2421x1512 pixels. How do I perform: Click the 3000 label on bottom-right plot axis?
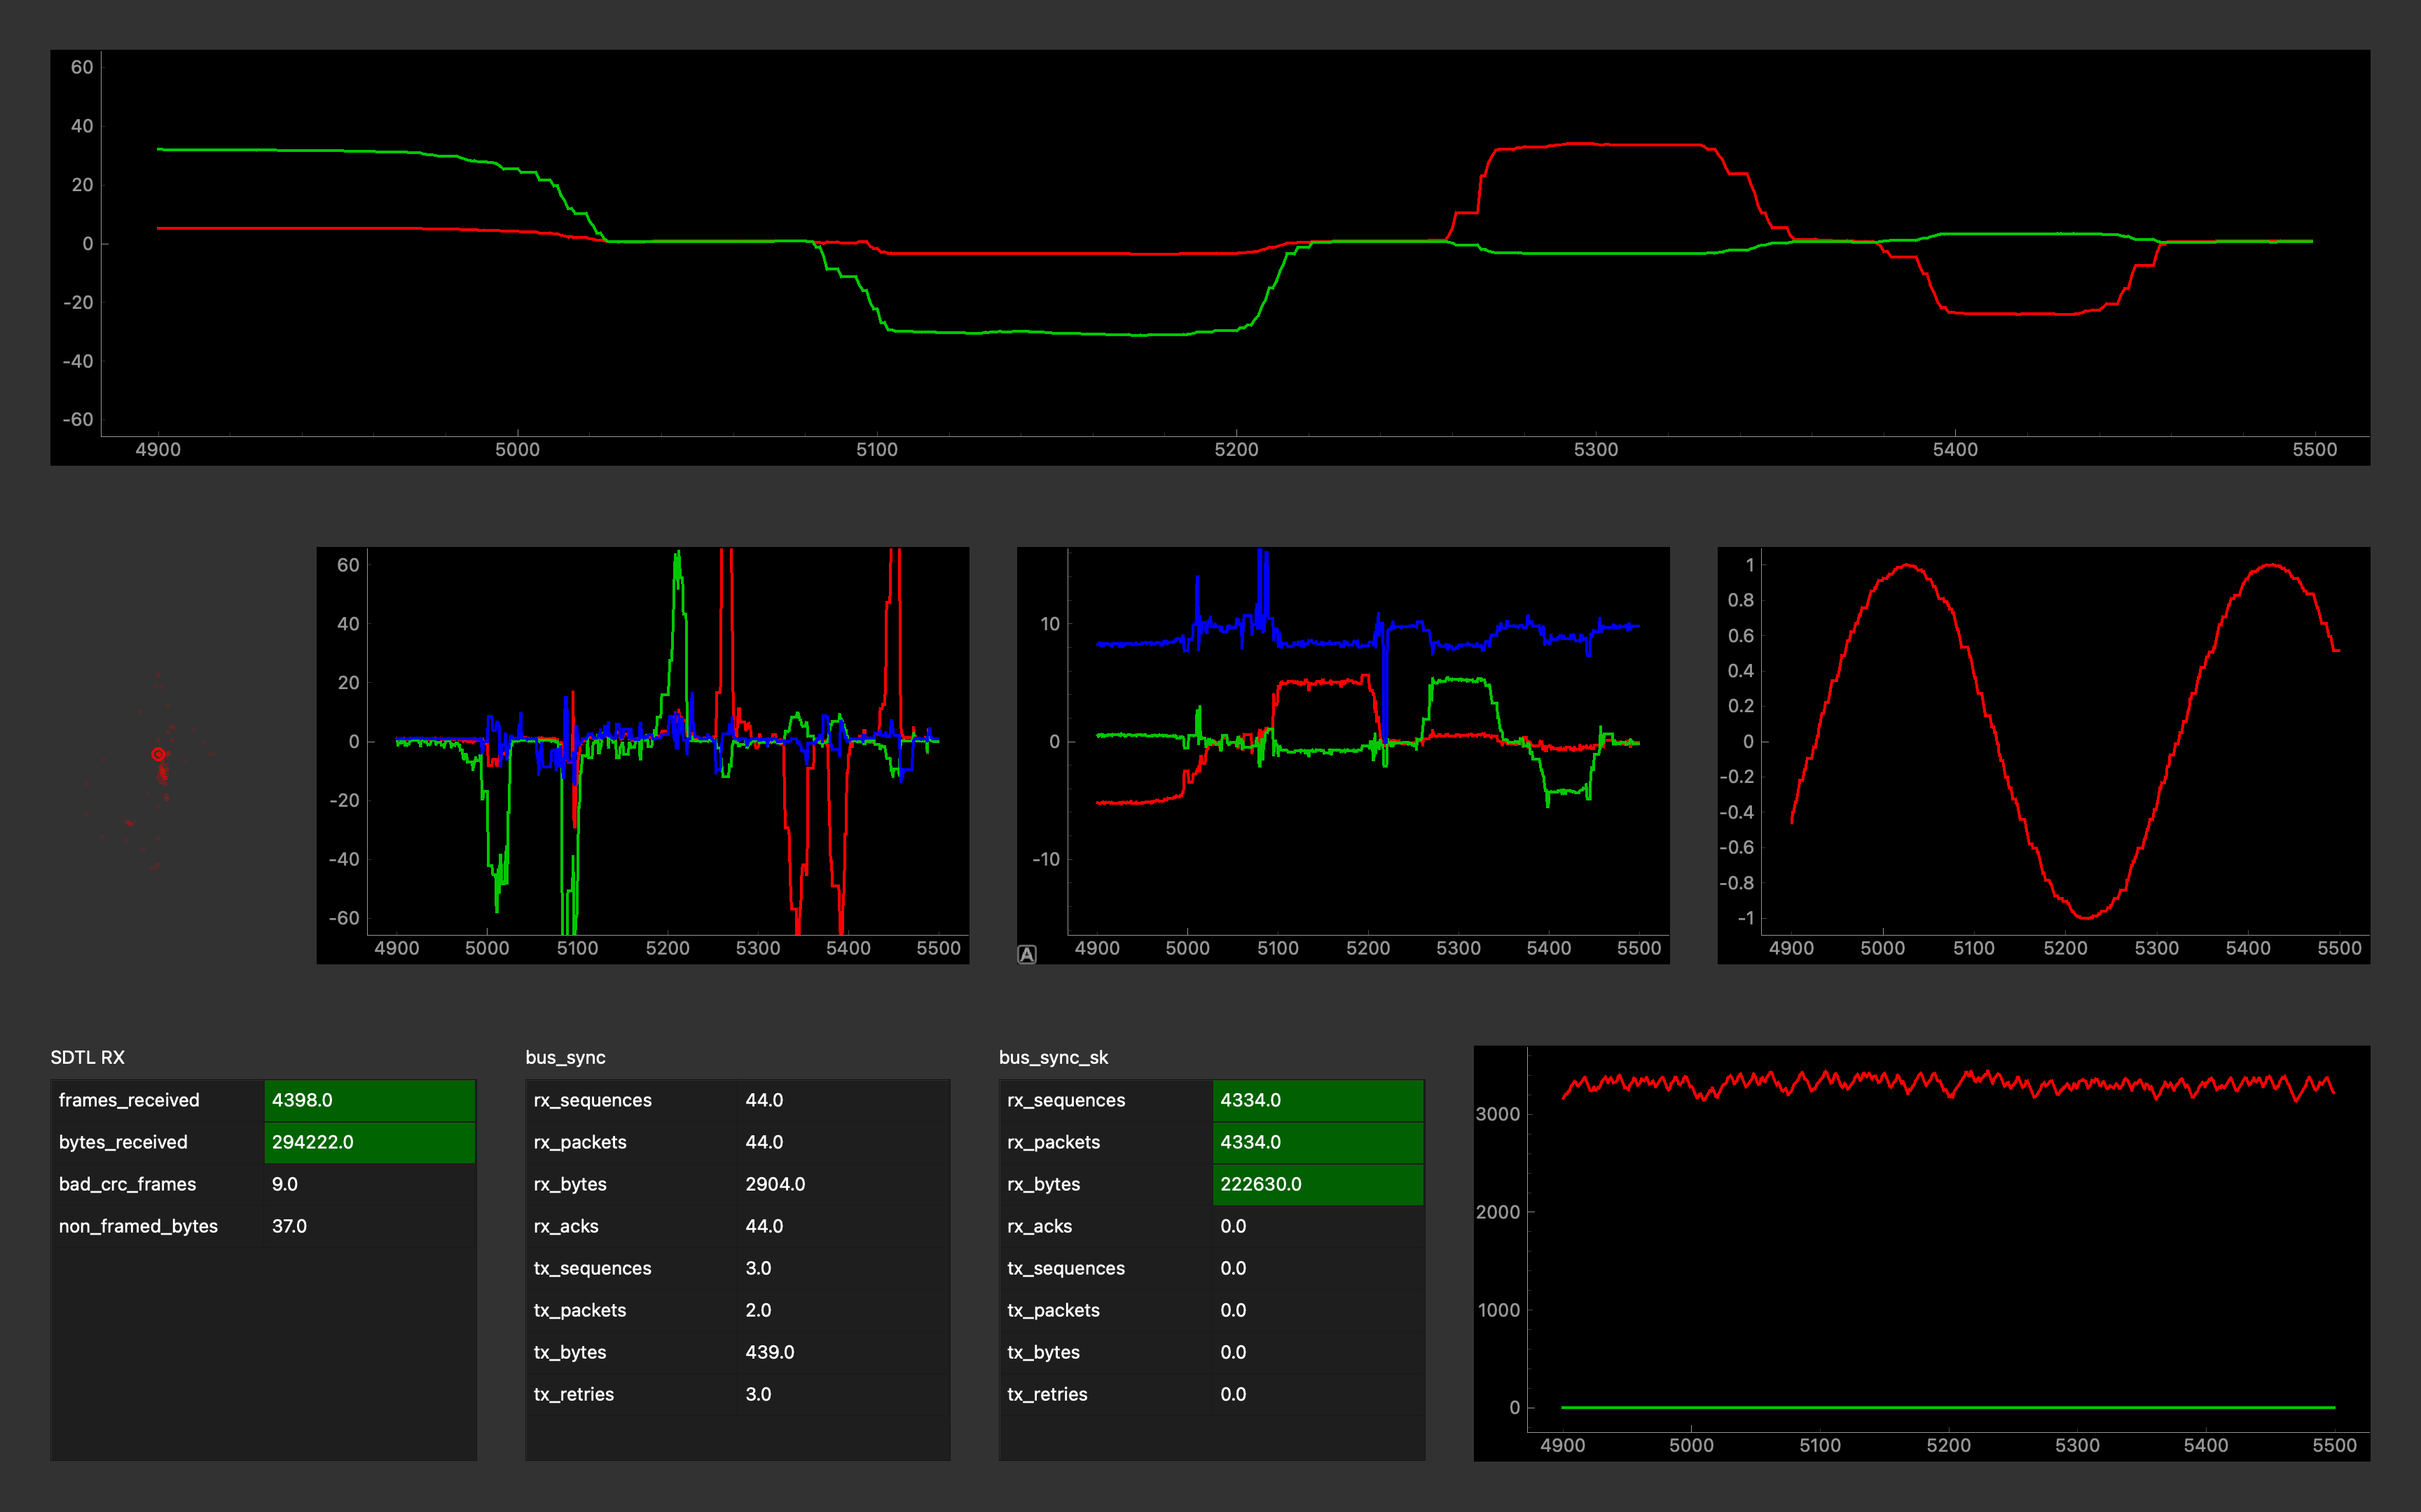(1497, 1114)
